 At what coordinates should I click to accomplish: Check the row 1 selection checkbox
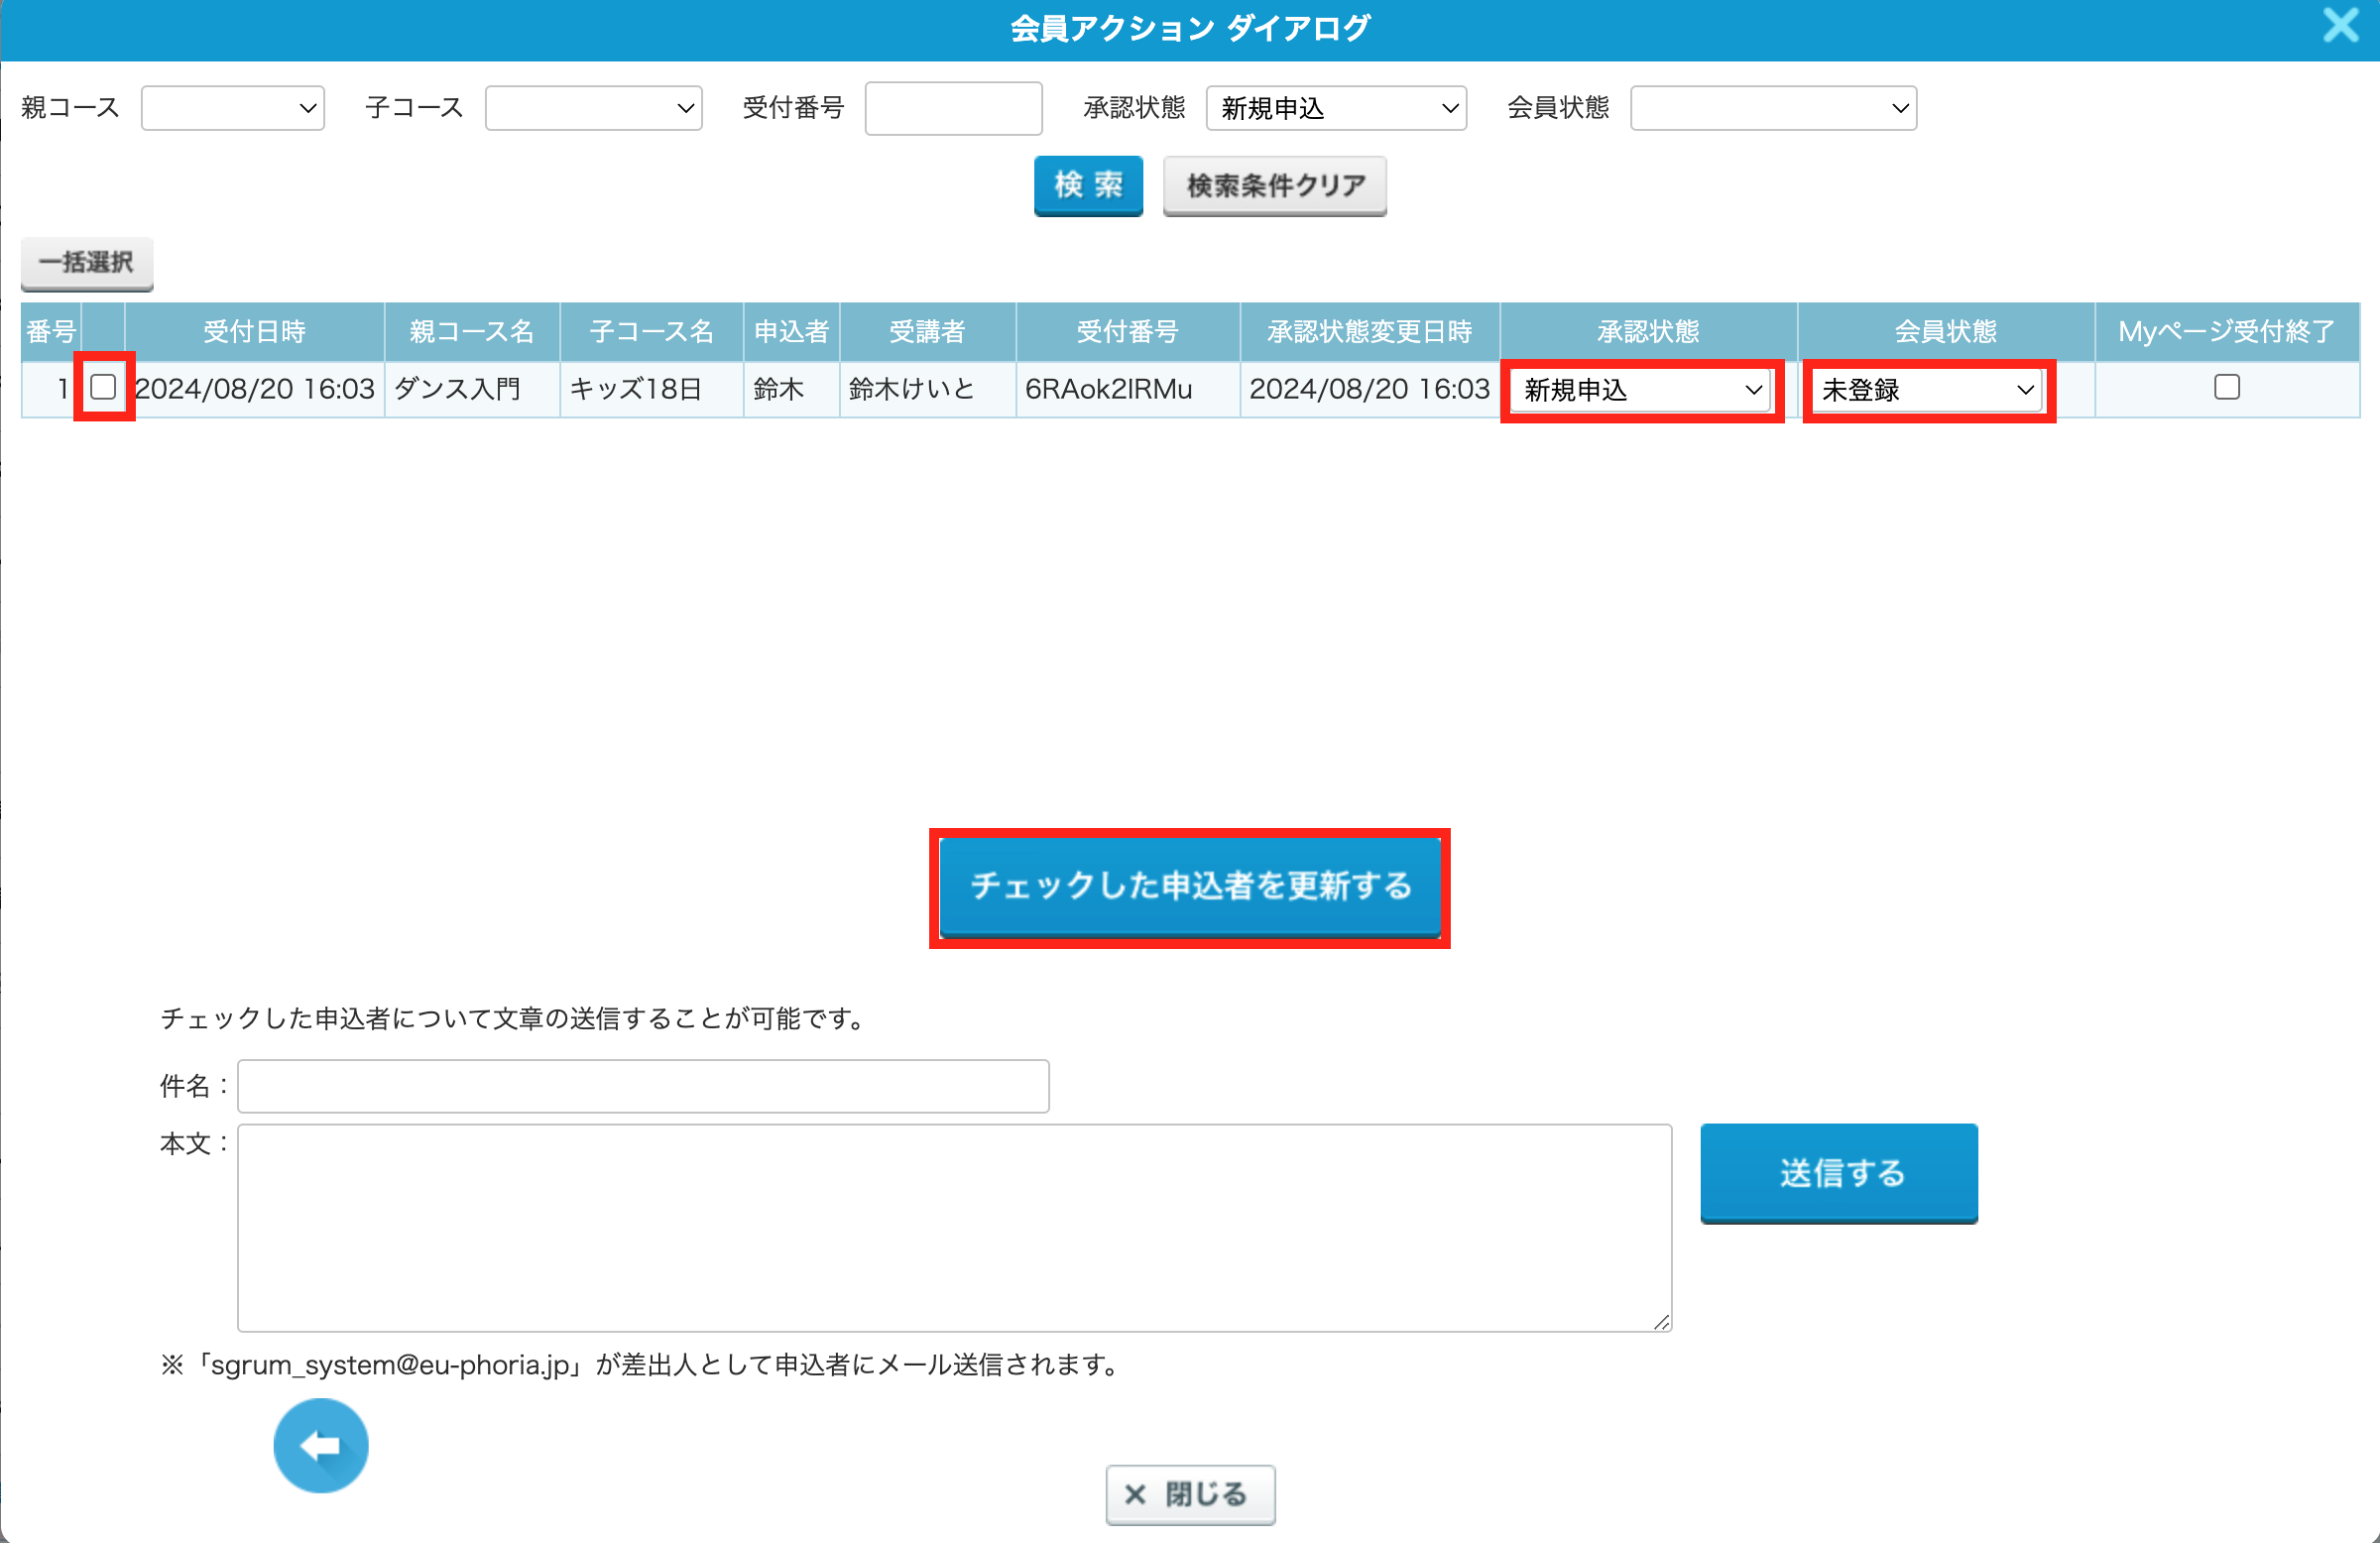coord(103,387)
